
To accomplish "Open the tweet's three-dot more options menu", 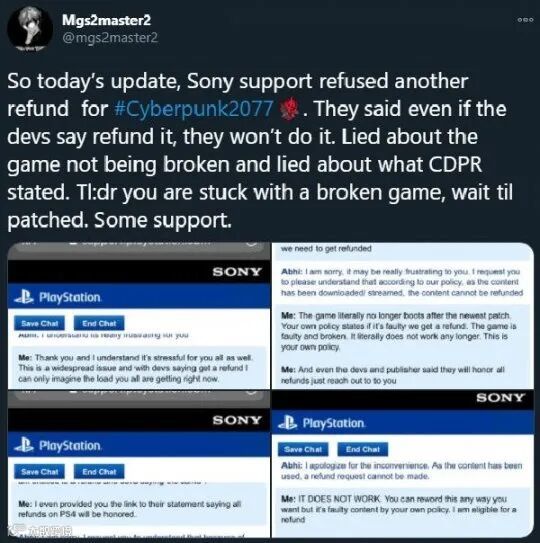I will tap(525, 20).
